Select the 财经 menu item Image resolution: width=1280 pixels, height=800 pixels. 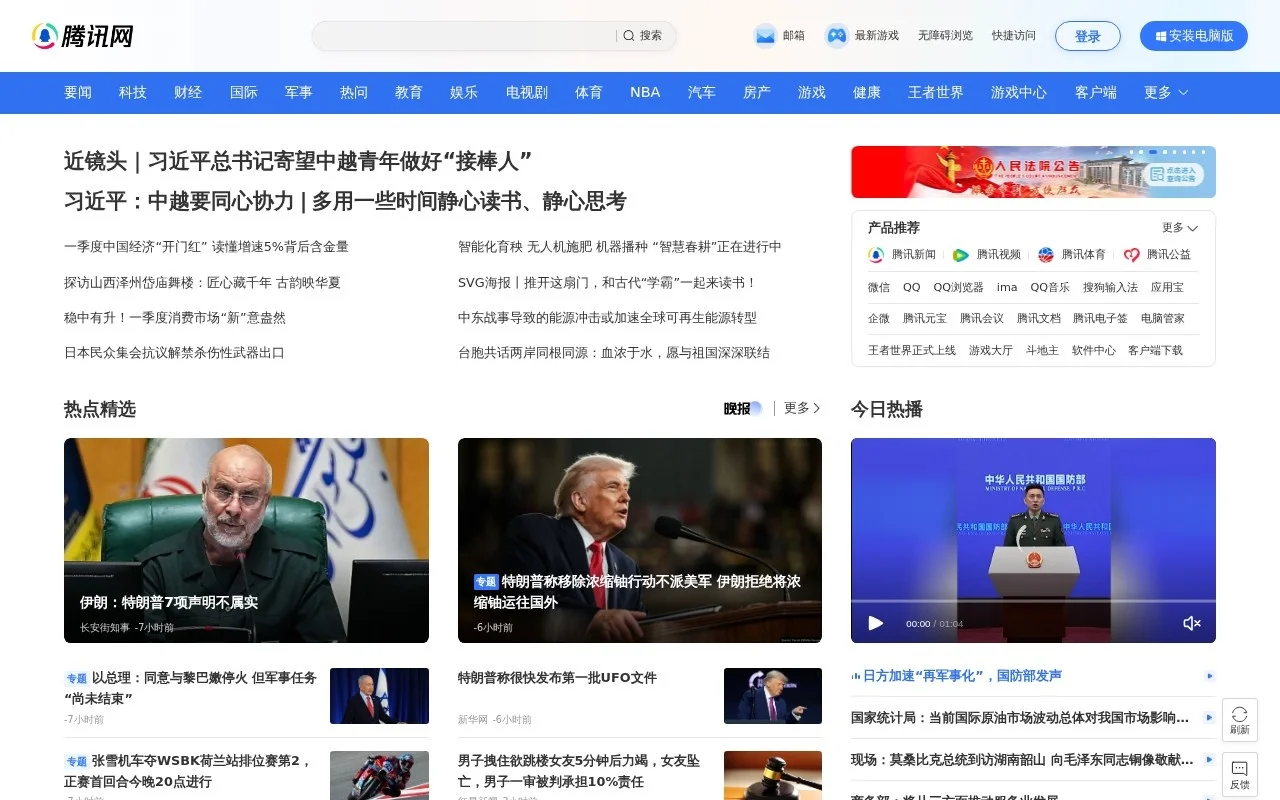pos(188,92)
